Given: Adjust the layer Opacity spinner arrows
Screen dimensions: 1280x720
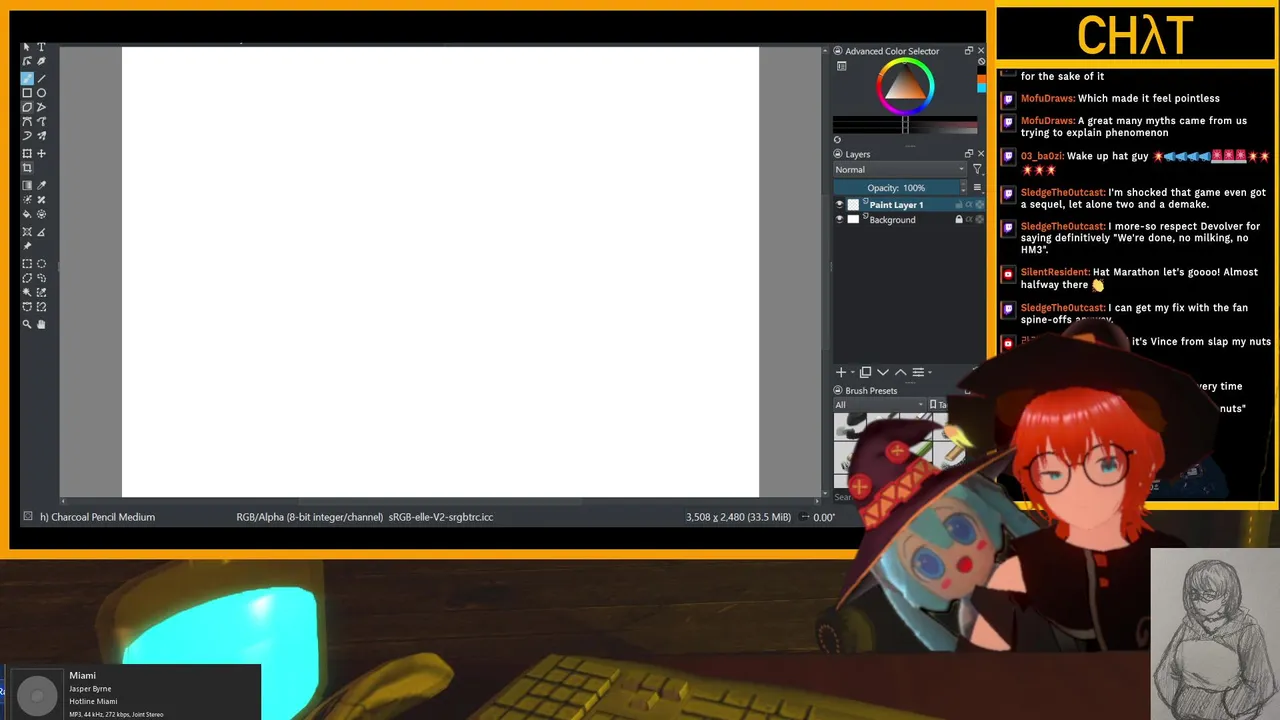Looking at the screenshot, I should 964,187.
